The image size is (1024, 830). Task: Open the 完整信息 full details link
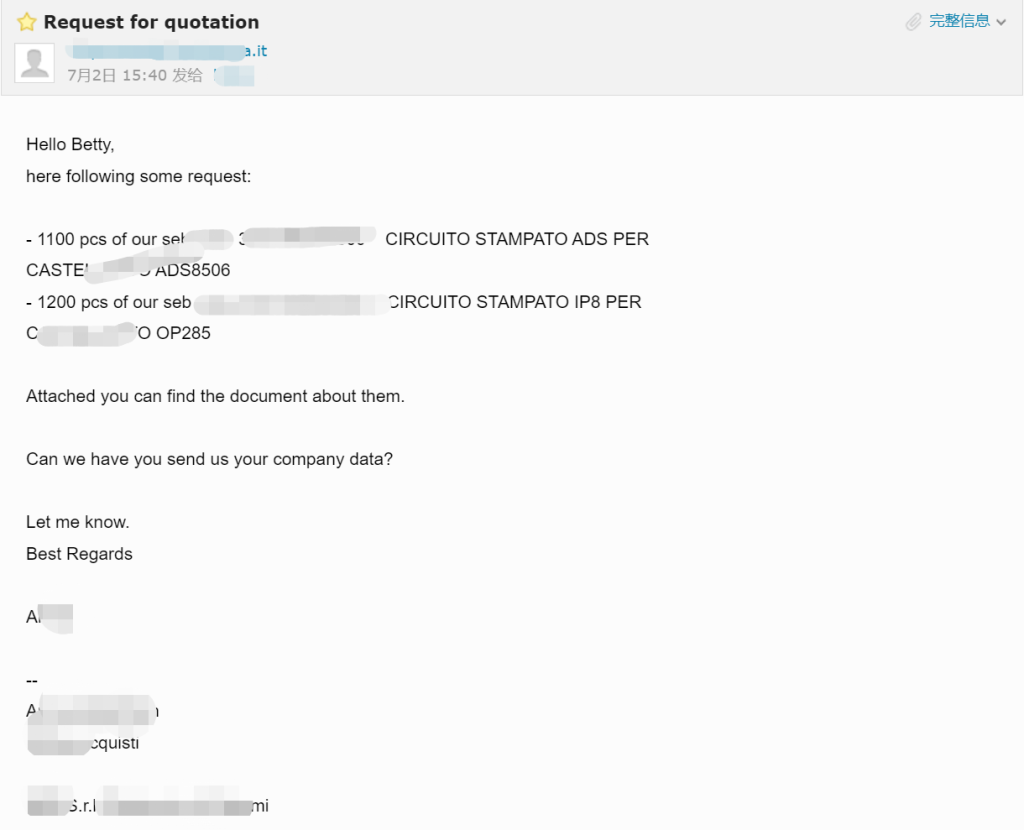[959, 21]
